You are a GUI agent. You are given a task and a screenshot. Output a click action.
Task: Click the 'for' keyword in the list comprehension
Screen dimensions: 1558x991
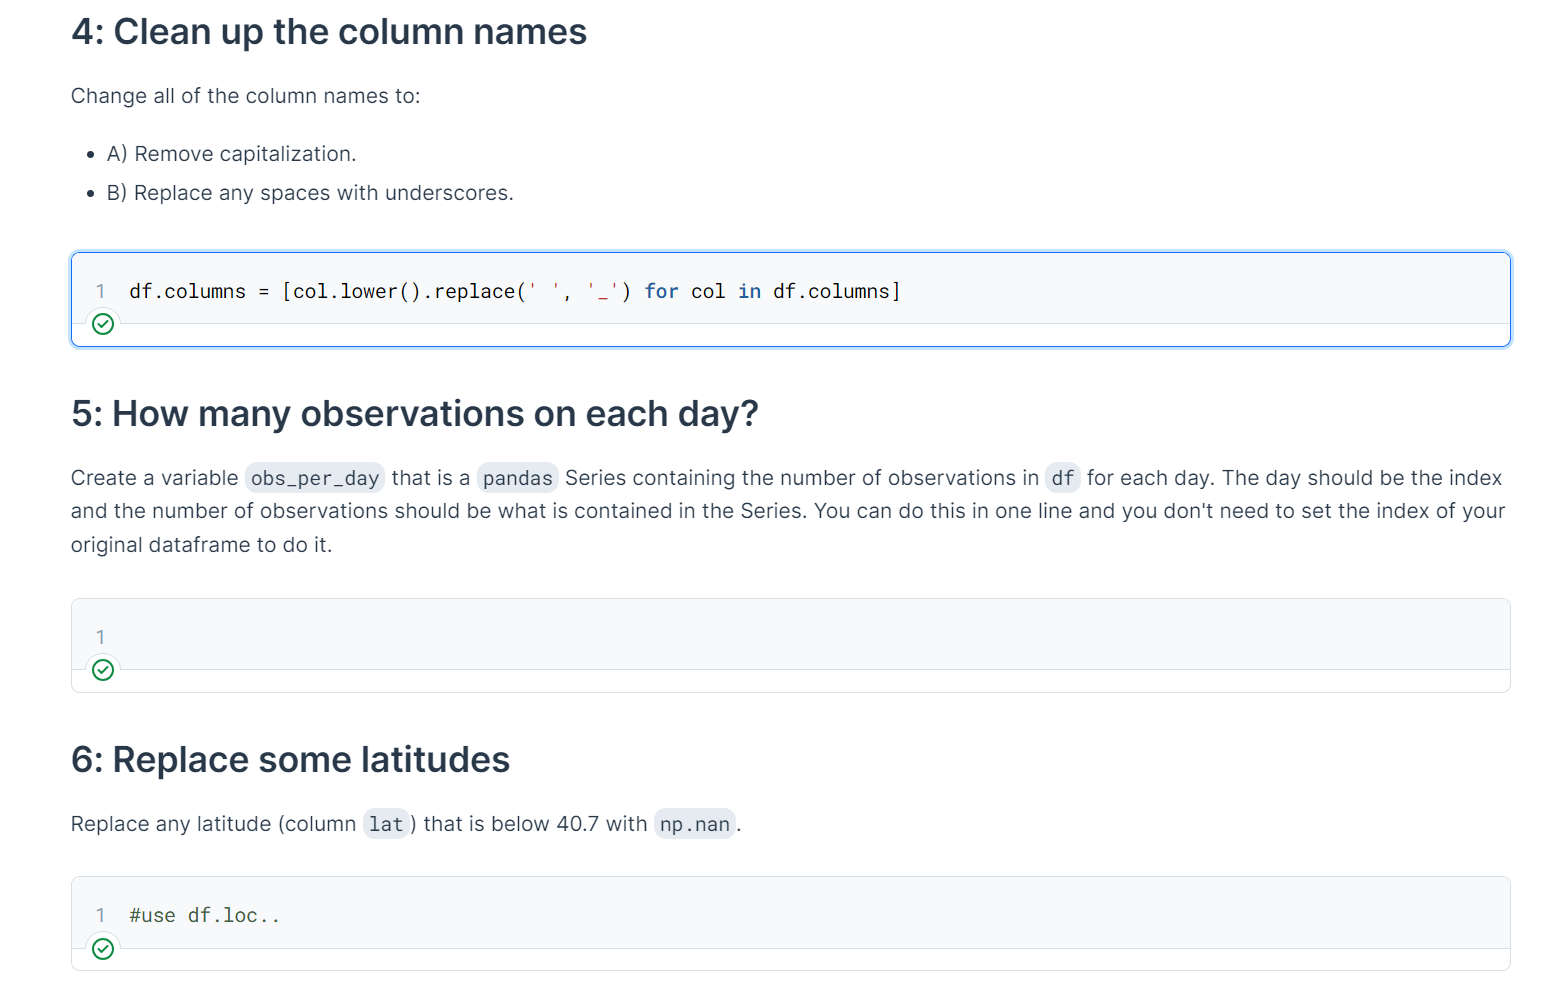click(x=661, y=292)
